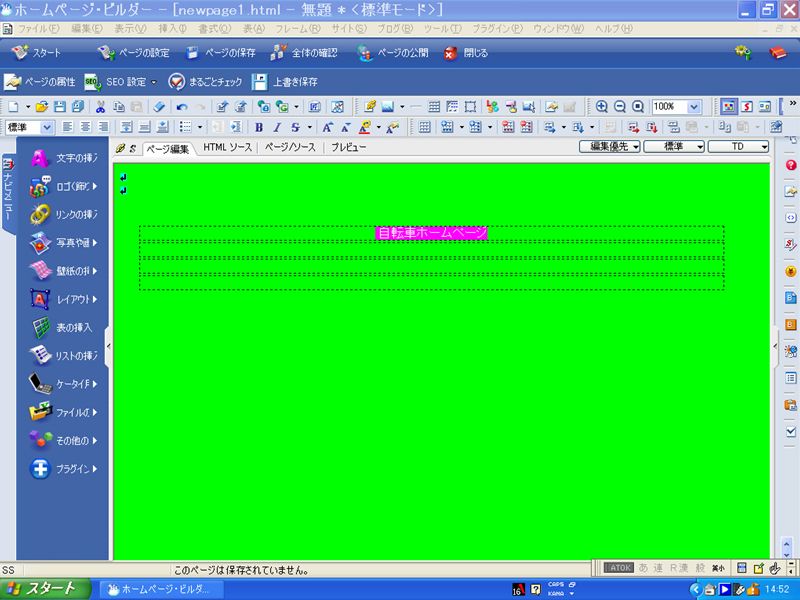Click the ホームページ・ビルダー taskbar button
The width and height of the screenshot is (800, 600).
[160, 590]
